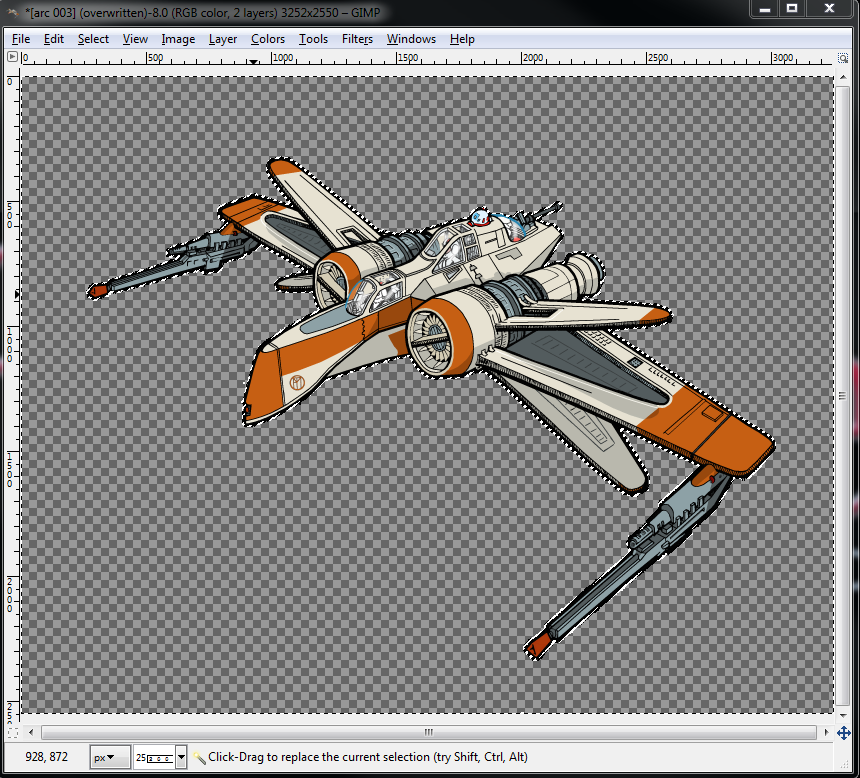Toggle zoom image when window size changes

[x=844, y=58]
